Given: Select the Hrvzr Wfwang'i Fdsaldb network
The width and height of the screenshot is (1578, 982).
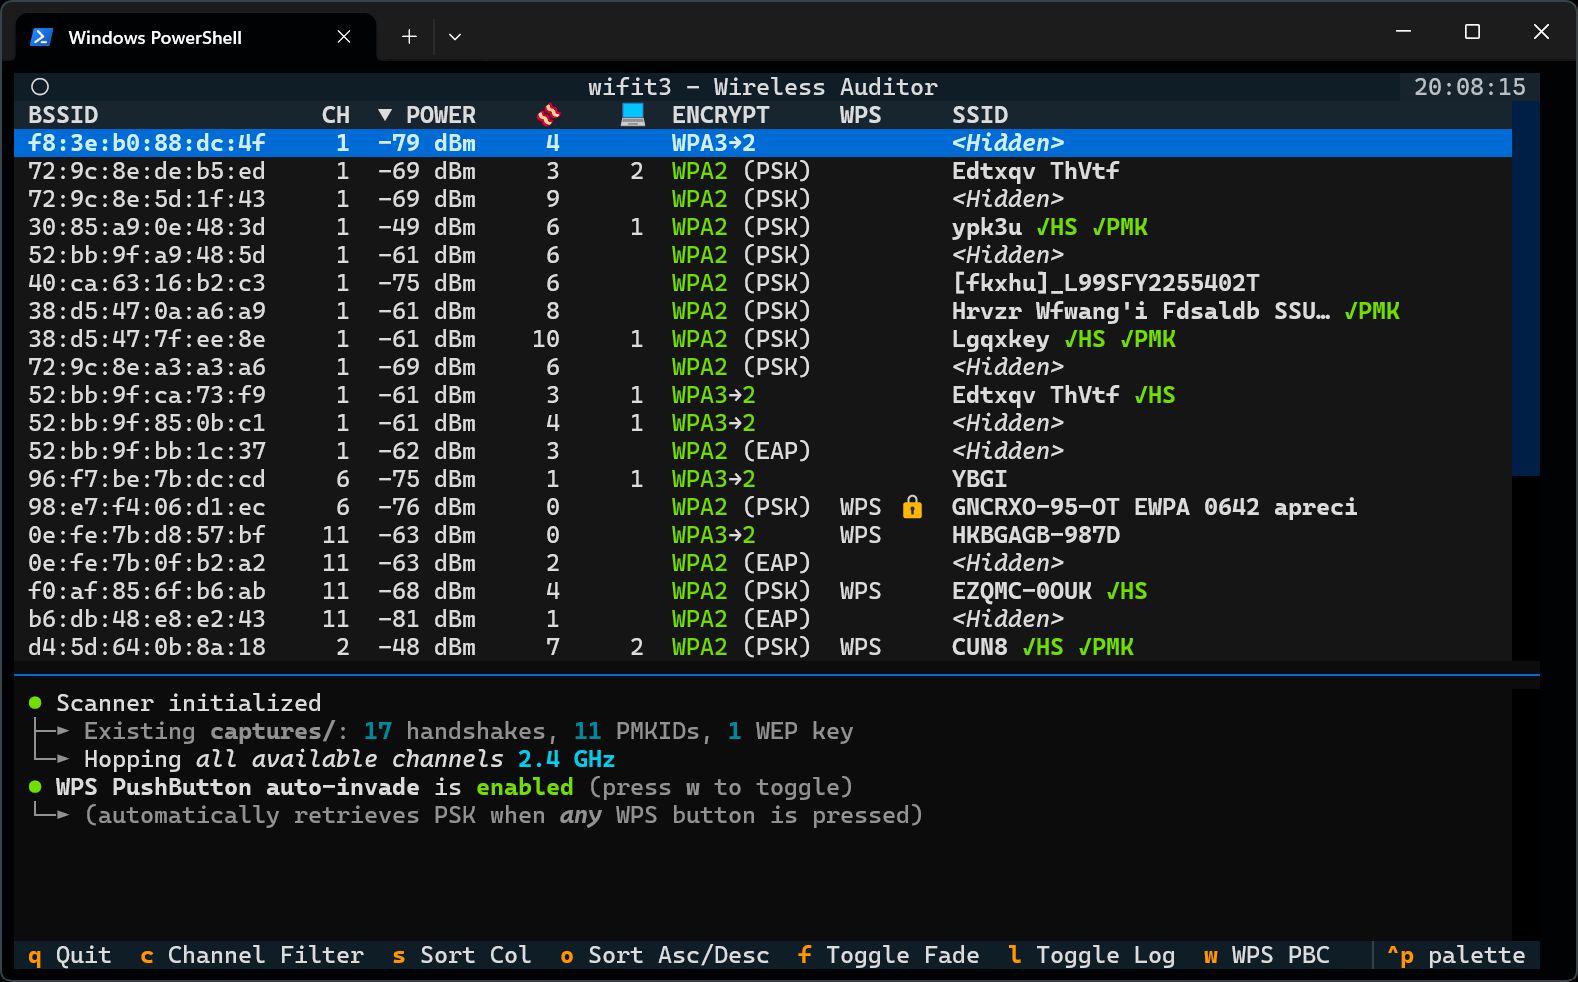Looking at the screenshot, I should click(763, 311).
